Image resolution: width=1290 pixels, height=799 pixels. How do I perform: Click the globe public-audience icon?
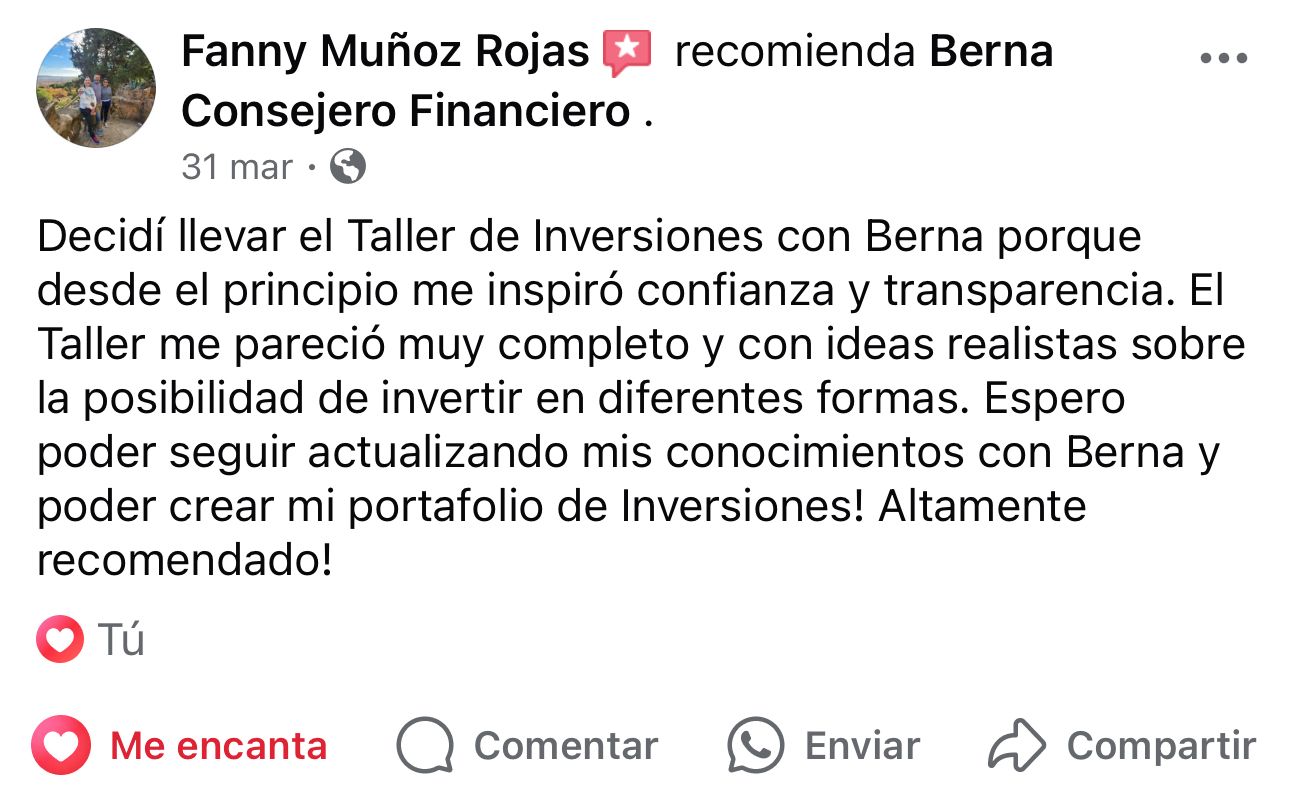tap(347, 167)
